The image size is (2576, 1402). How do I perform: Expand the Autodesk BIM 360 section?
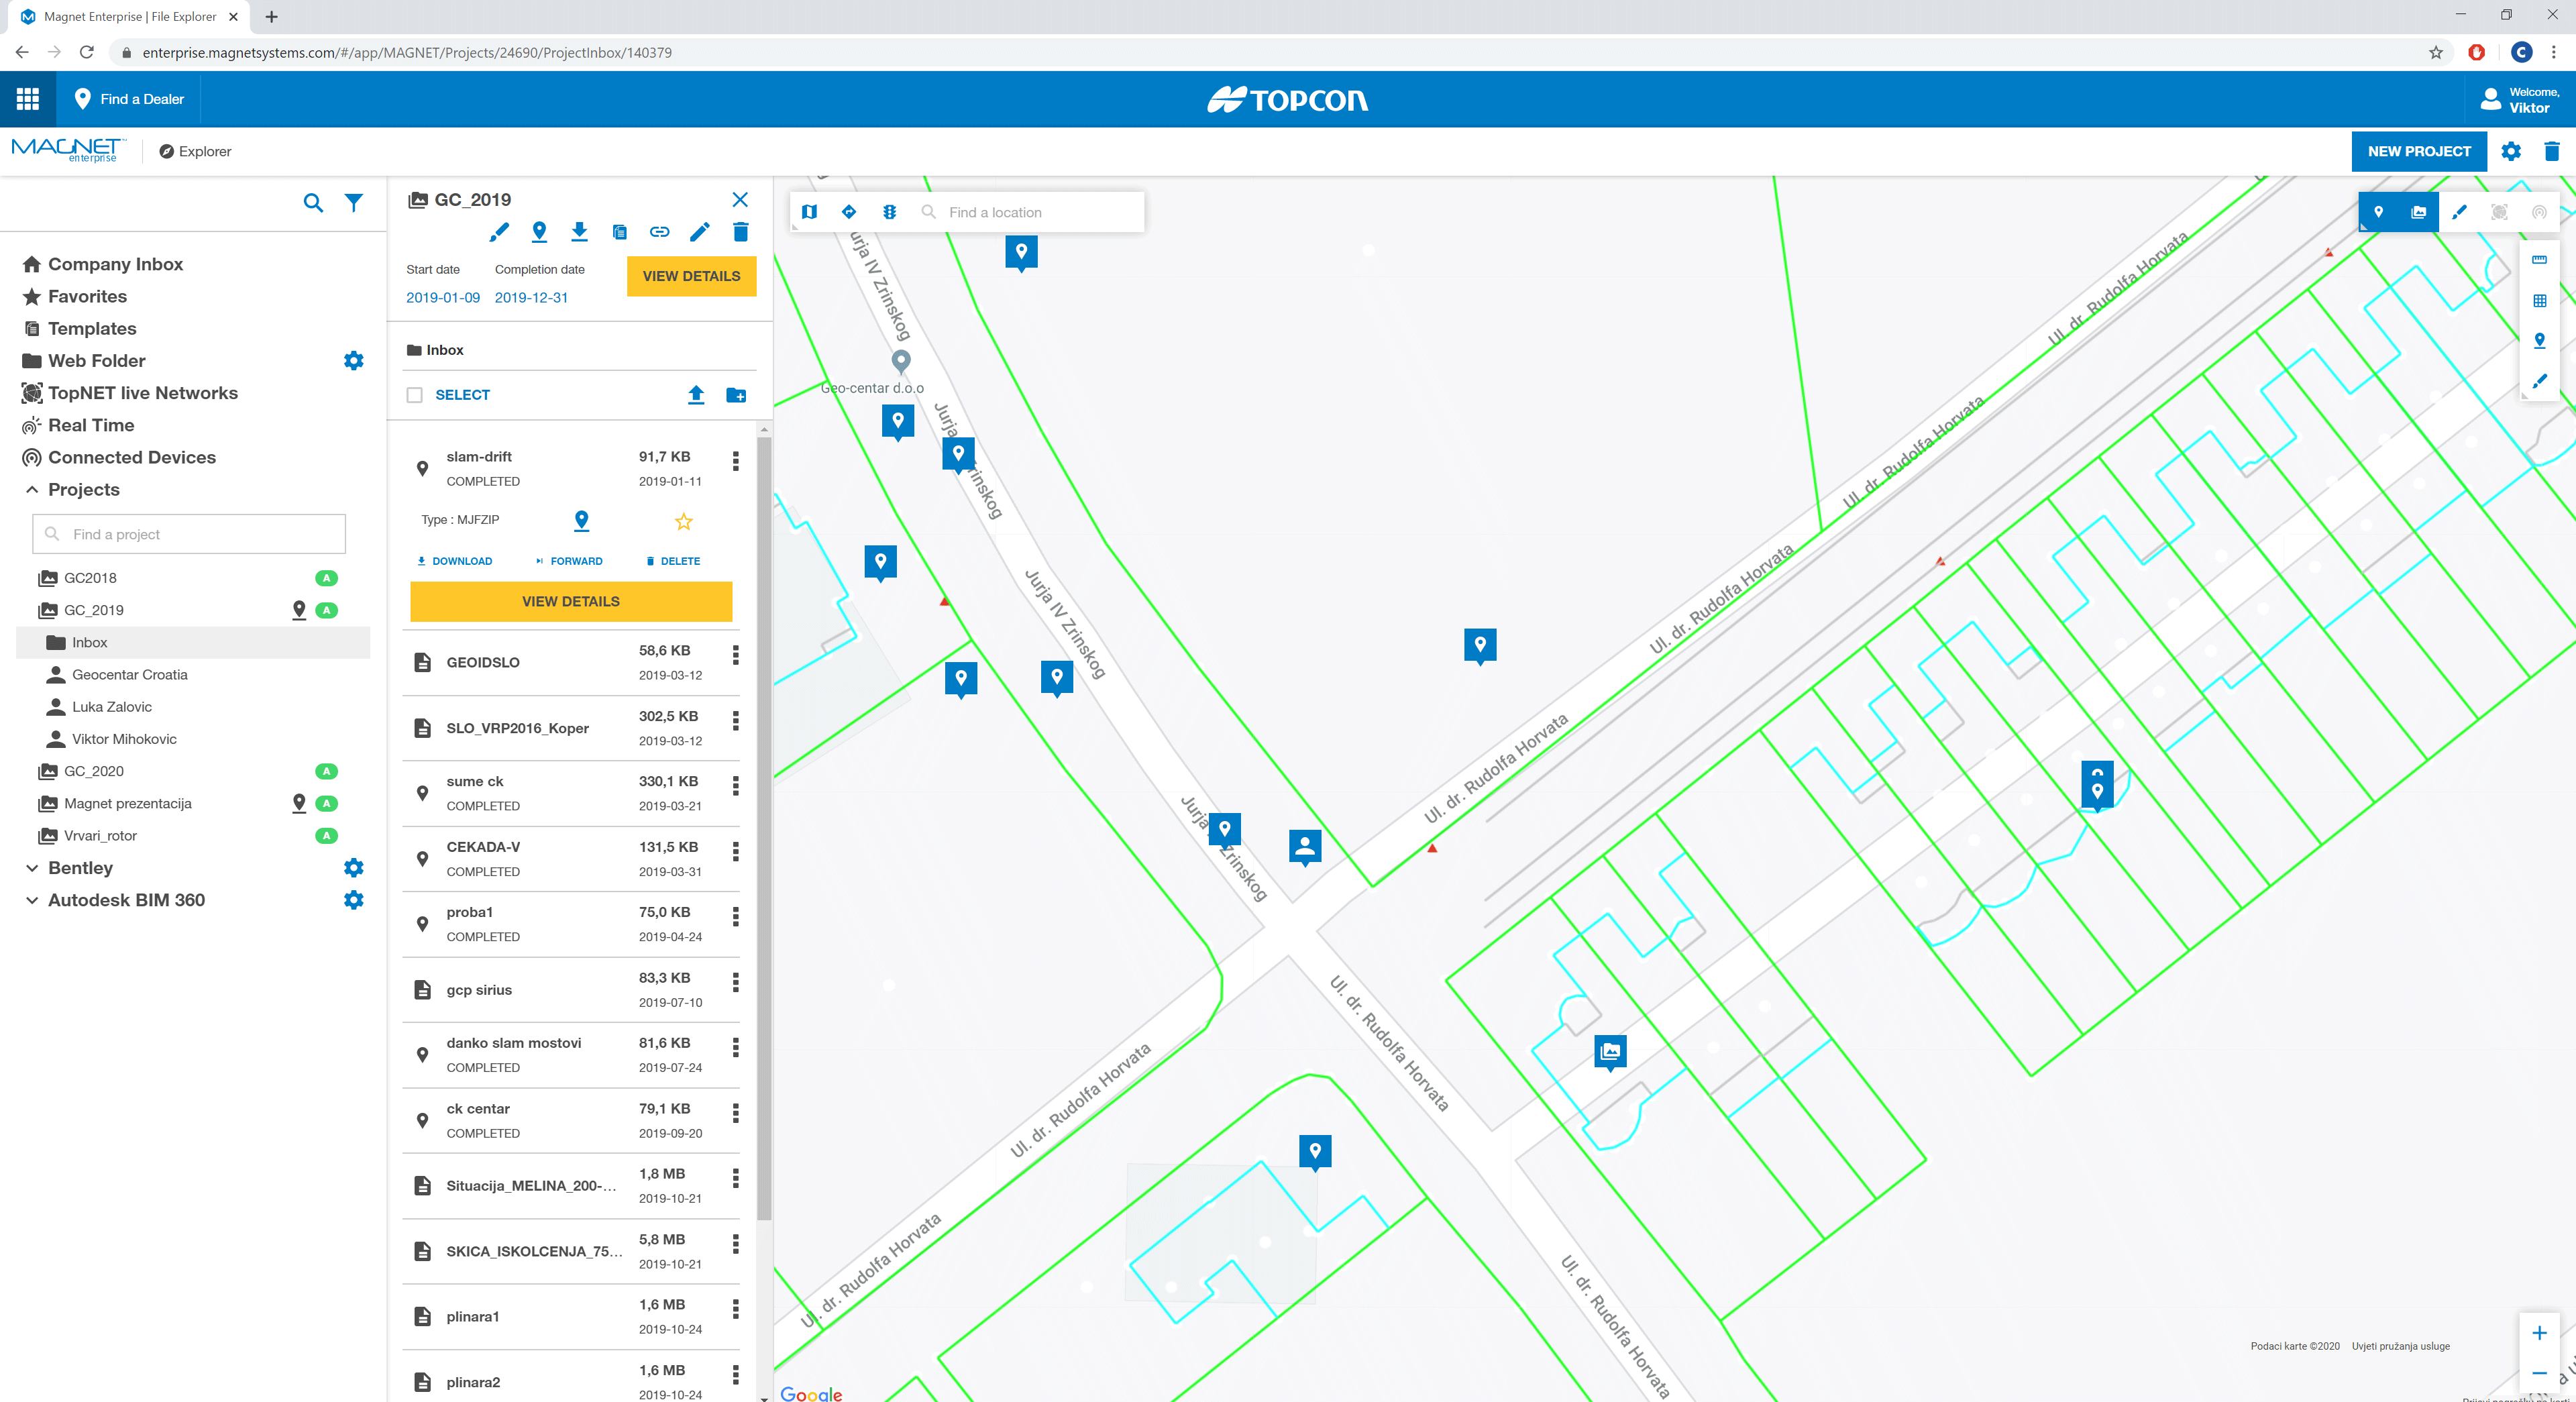pos(32,900)
